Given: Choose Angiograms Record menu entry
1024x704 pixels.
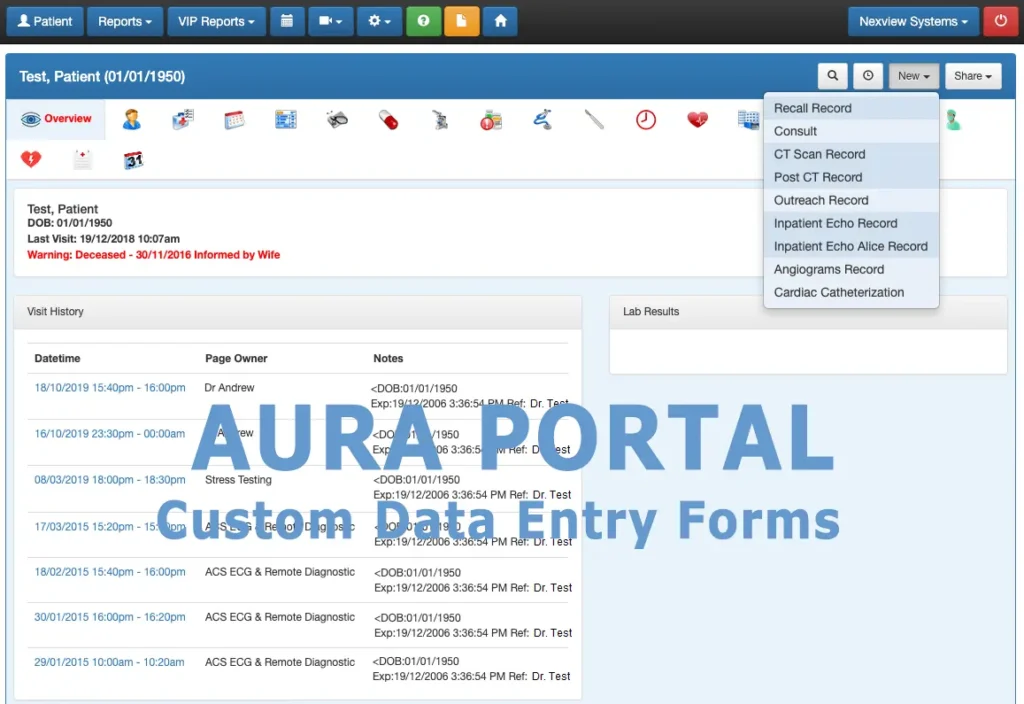Looking at the screenshot, I should [851, 270].
